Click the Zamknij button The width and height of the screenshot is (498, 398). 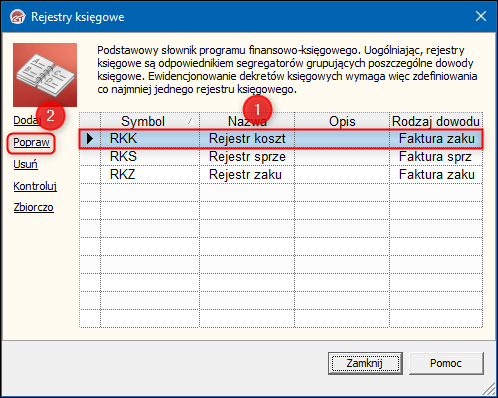pos(365,363)
